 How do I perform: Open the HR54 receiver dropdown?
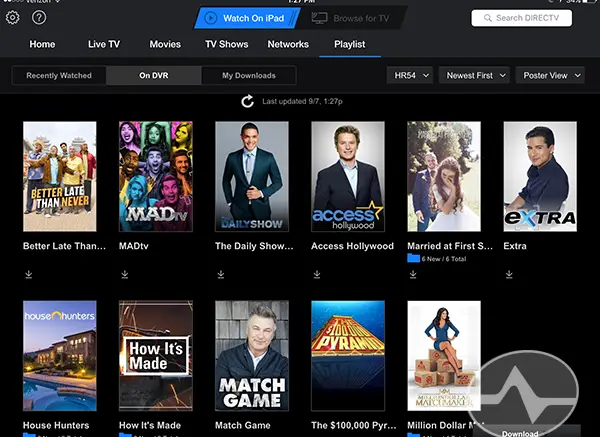[x=410, y=75]
